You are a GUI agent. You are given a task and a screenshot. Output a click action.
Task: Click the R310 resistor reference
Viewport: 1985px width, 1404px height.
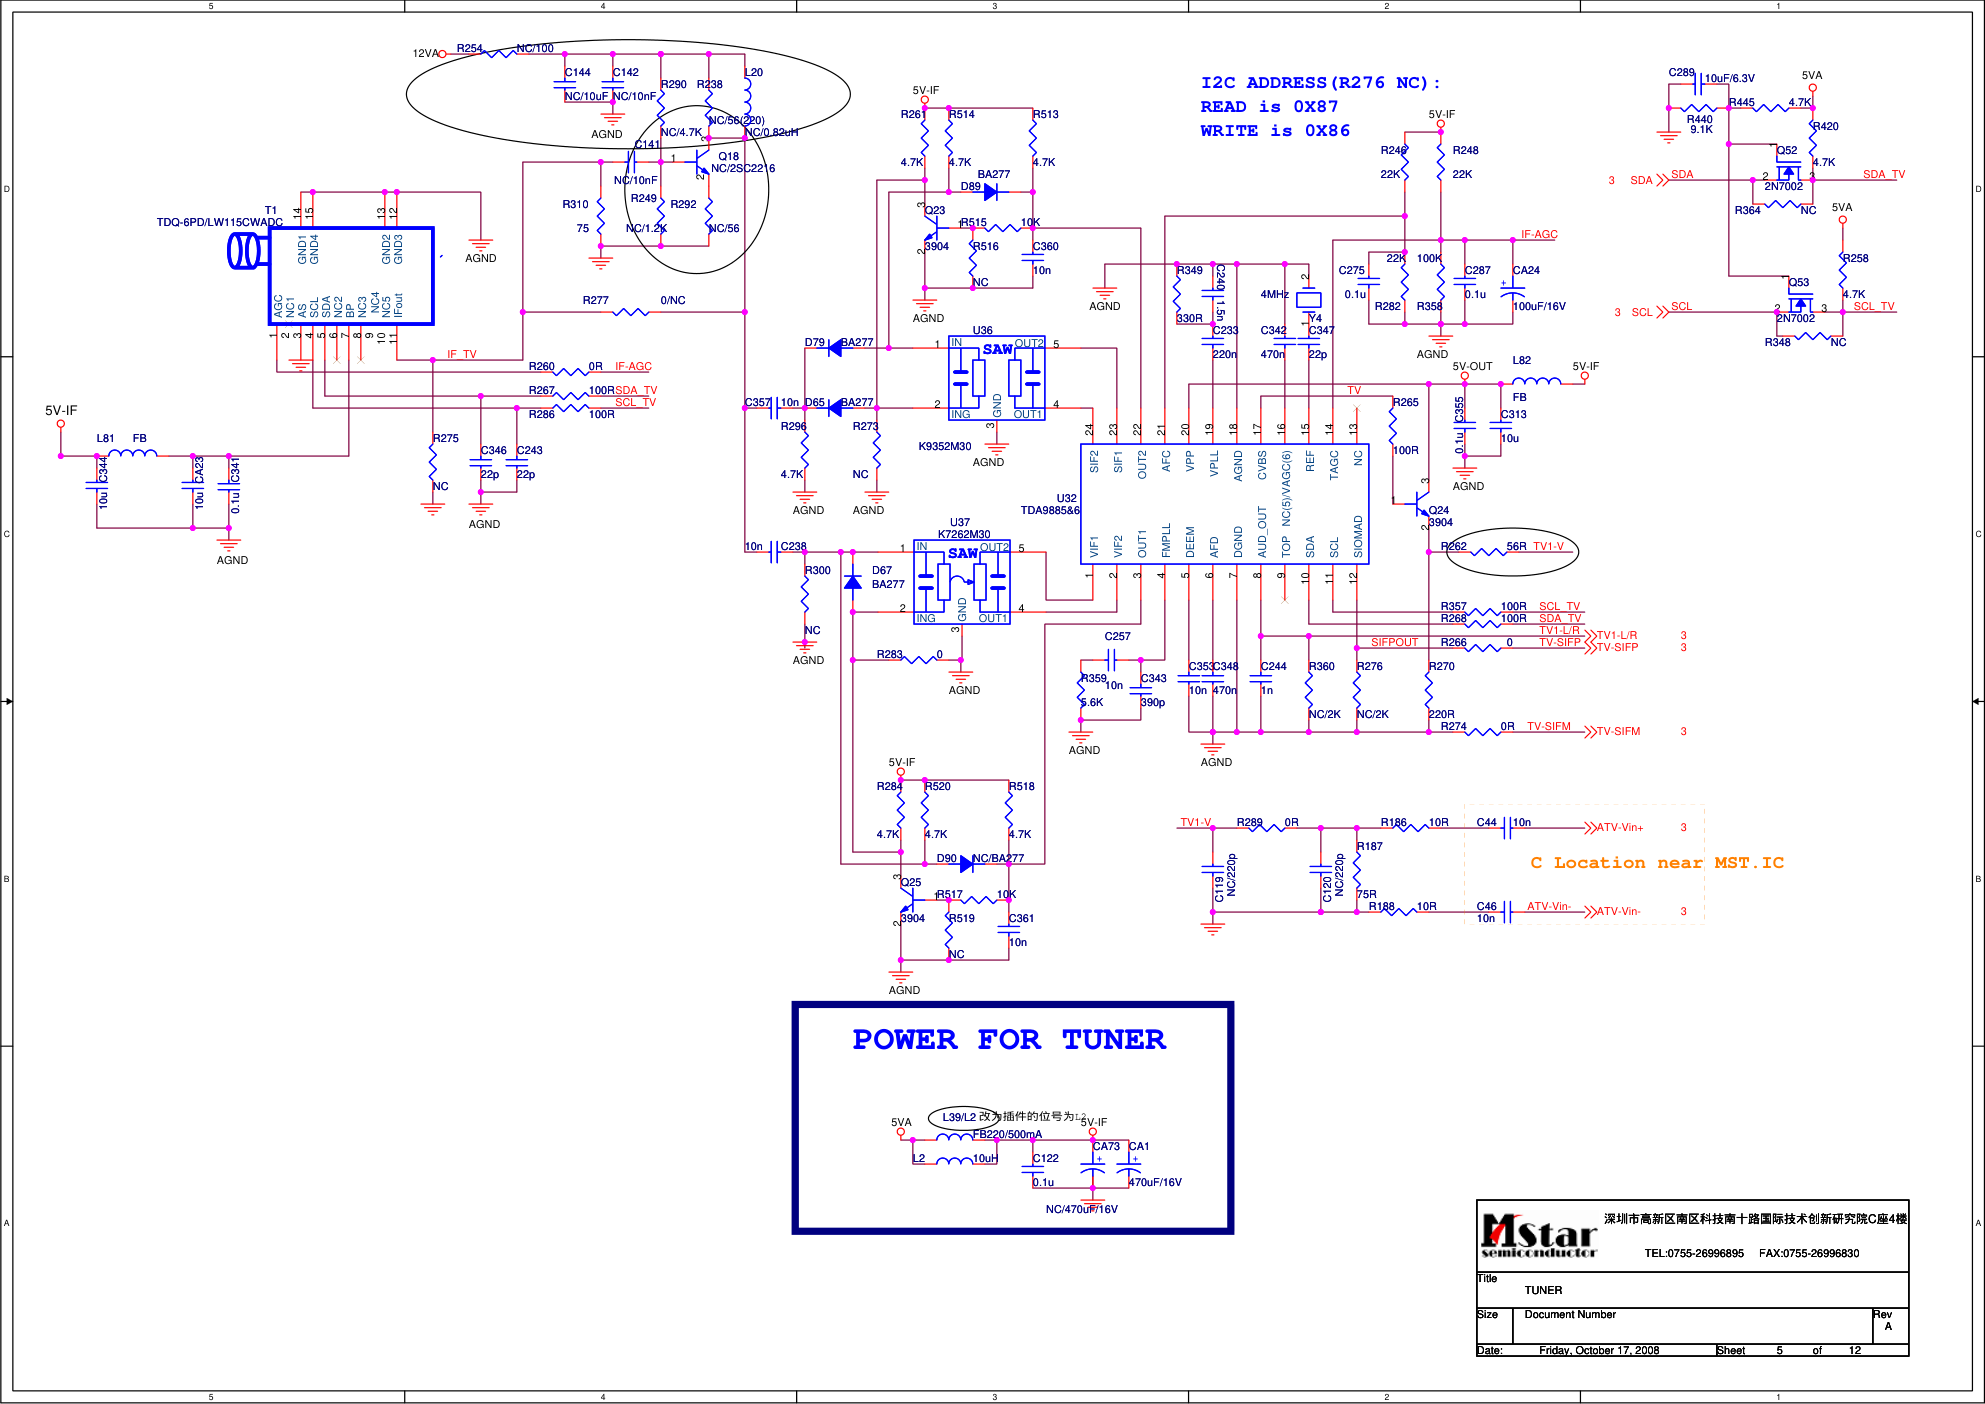tap(575, 204)
